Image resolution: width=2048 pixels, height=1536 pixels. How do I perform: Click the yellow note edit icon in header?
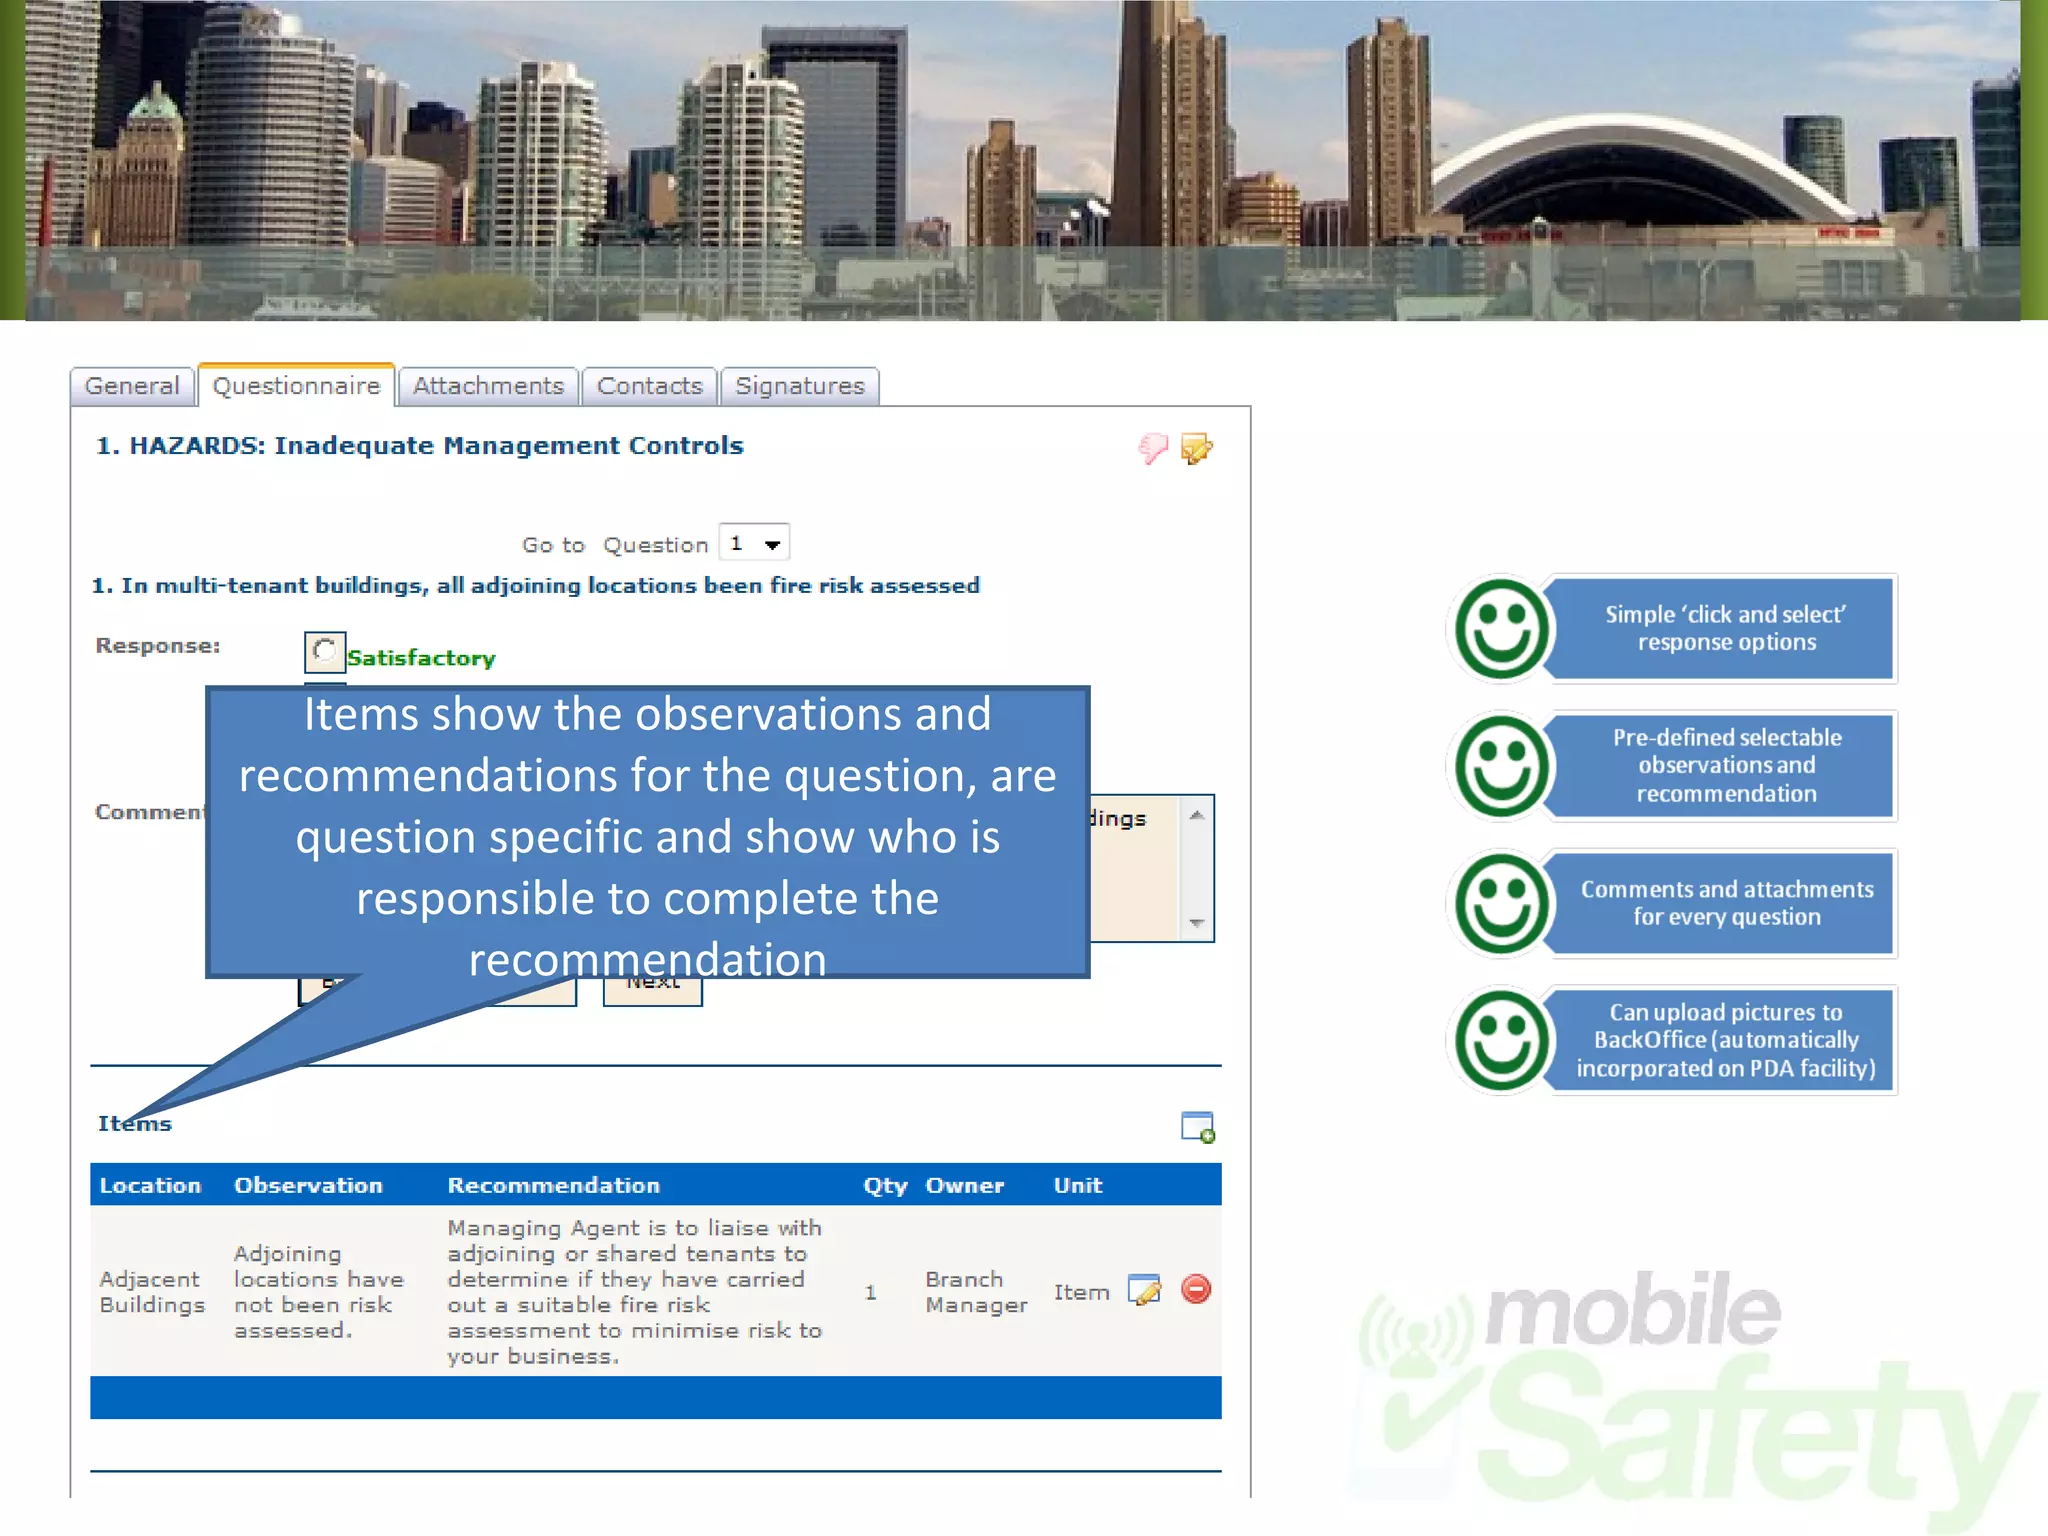(x=1197, y=448)
